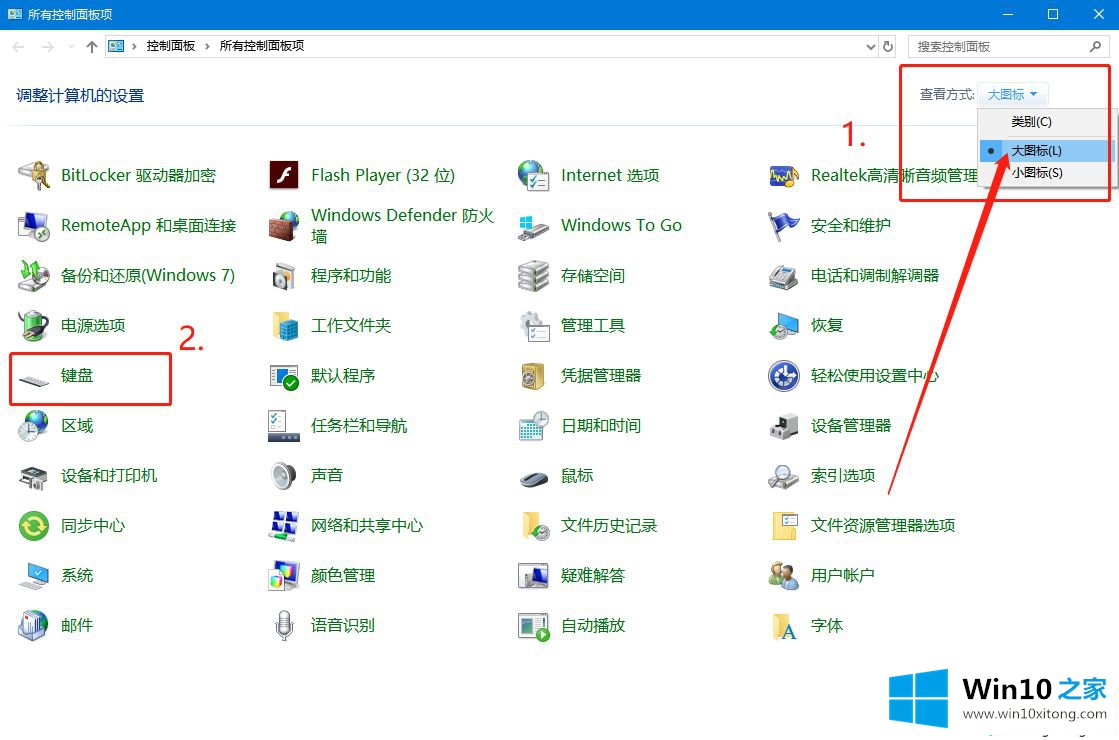1119x740 pixels.
Task: Open 工作文件夹 icon
Action: point(285,325)
